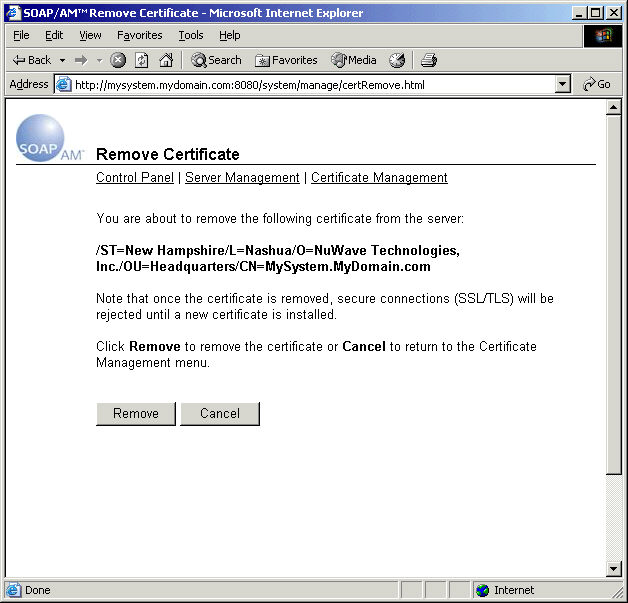
Task: Expand the address bar URL dropdown
Action: [x=562, y=85]
